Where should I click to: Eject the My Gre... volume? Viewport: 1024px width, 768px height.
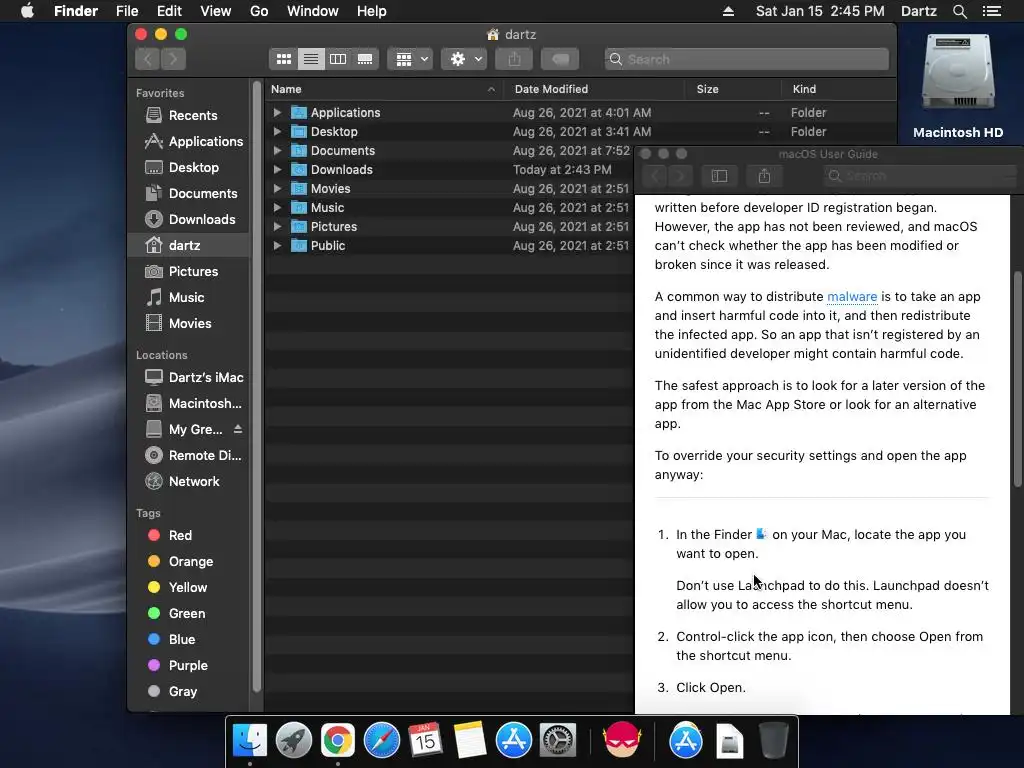pyautogui.click(x=238, y=429)
